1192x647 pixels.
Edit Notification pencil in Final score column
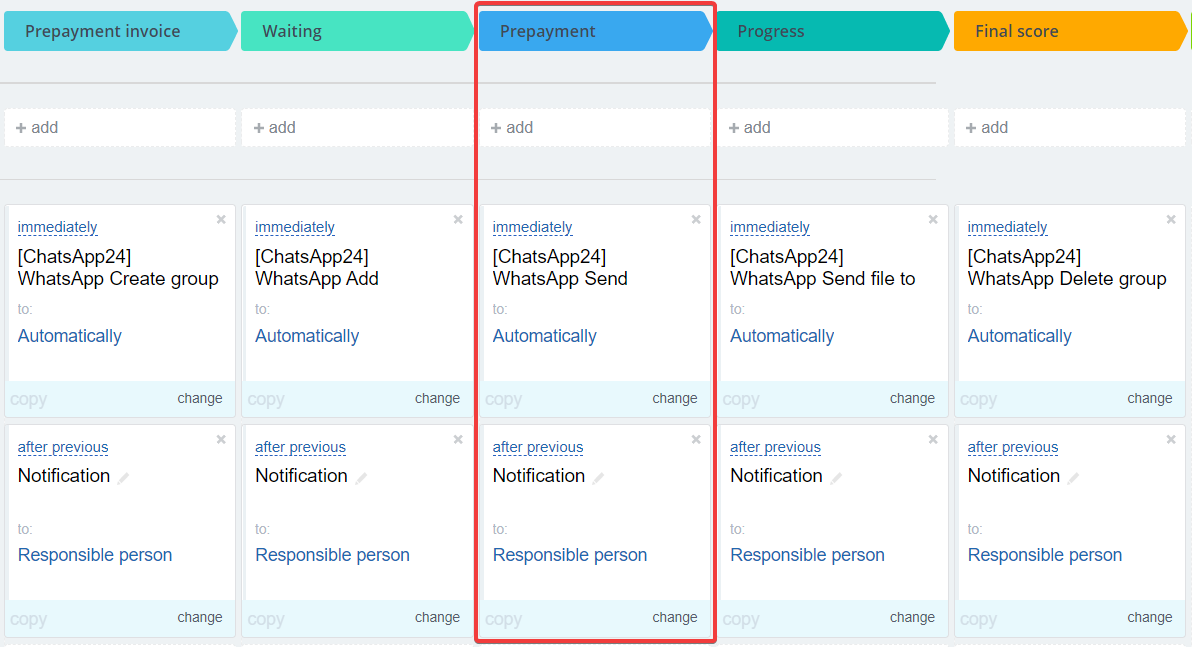1074,478
